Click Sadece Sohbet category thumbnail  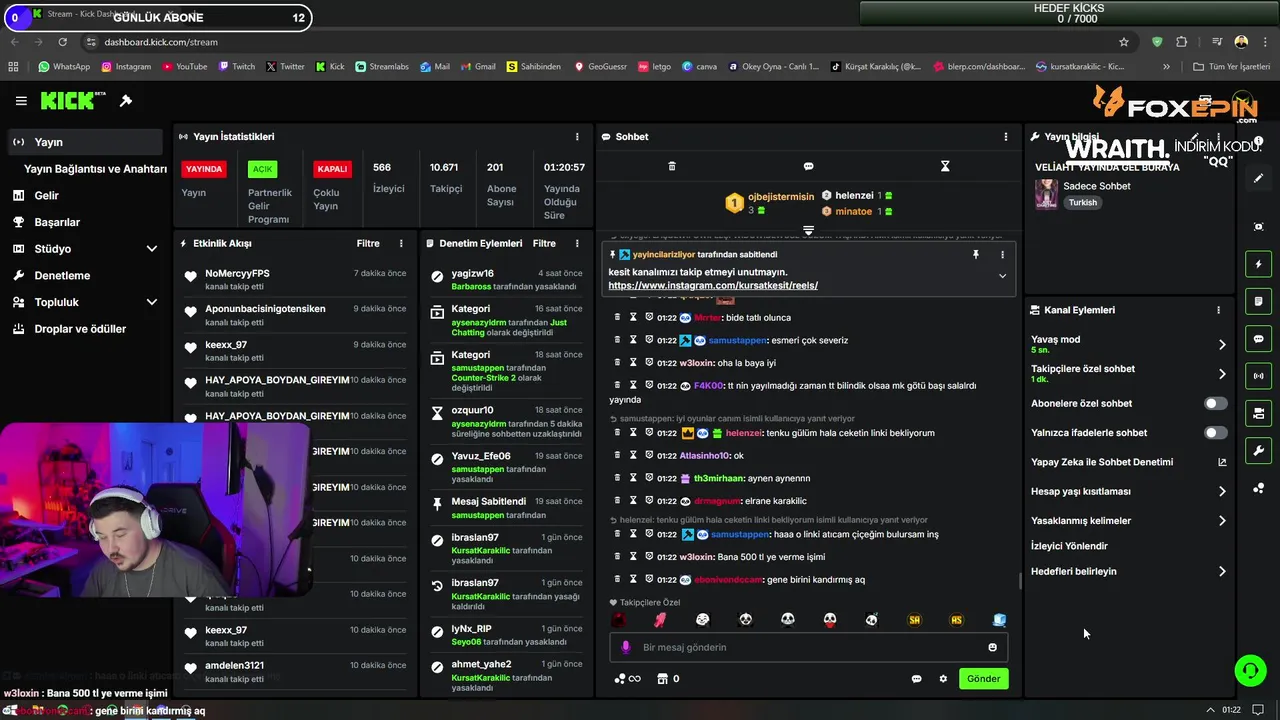(1046, 194)
